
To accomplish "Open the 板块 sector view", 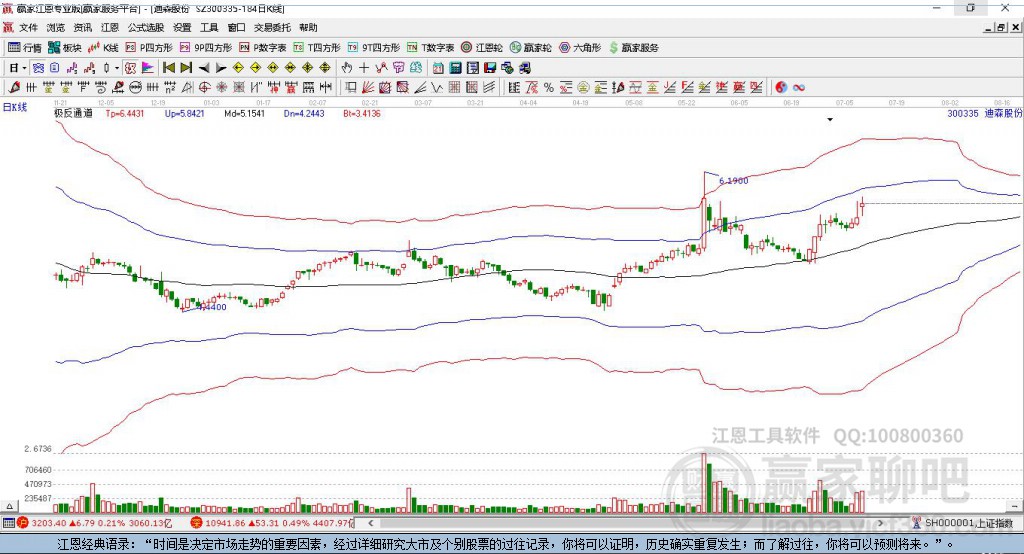I will [64, 48].
